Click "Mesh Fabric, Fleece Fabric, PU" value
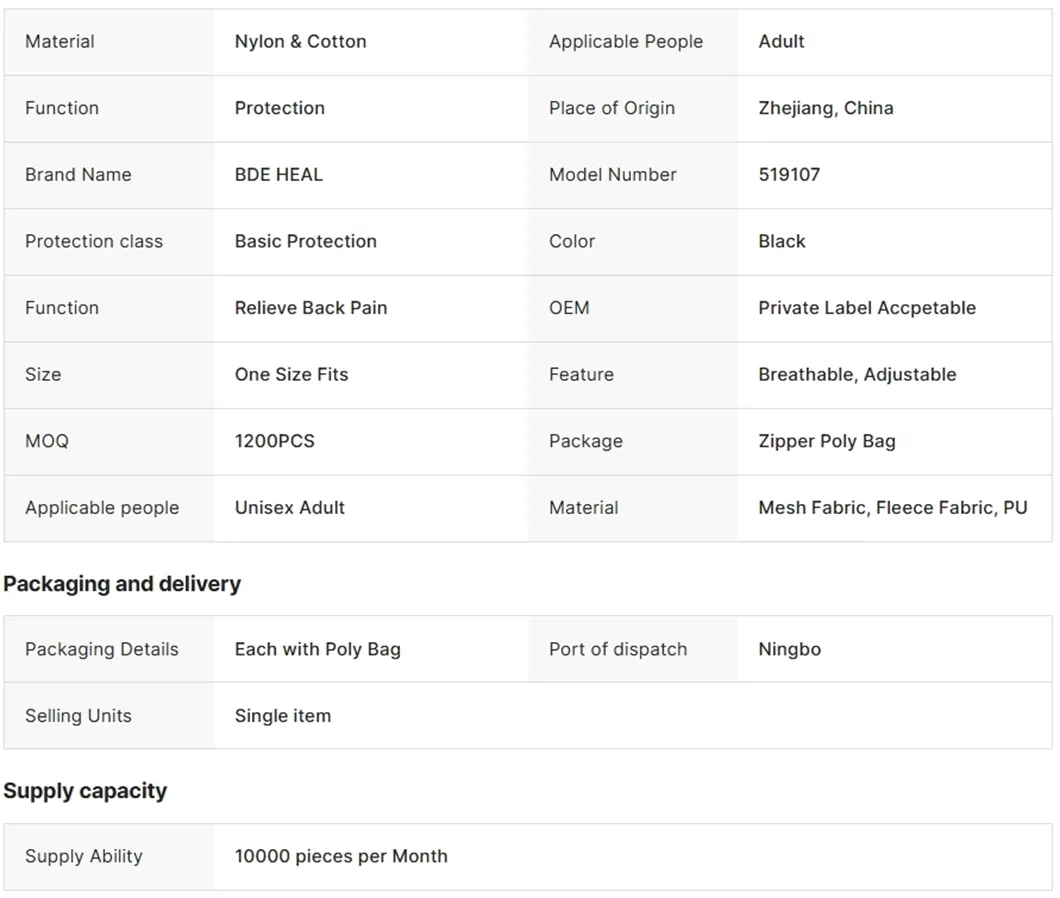This screenshot has height=898, width=1060. tap(892, 508)
